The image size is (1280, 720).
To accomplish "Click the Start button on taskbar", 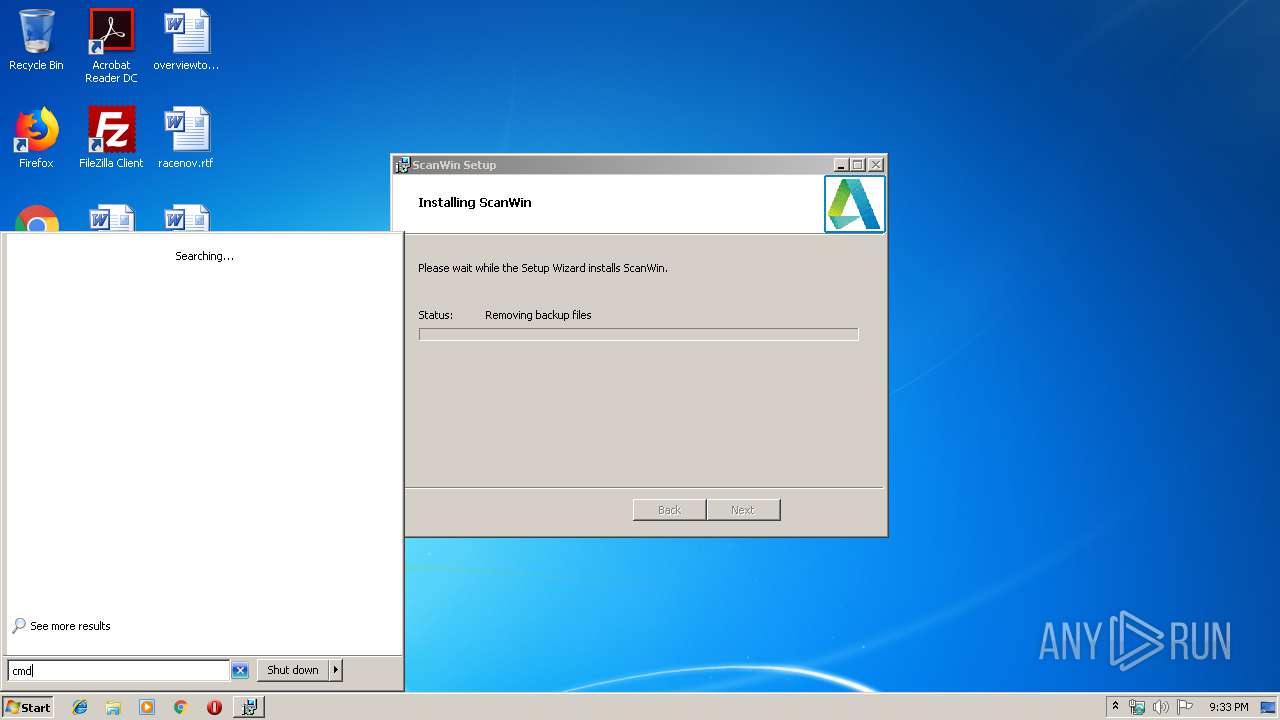I will pyautogui.click(x=27, y=707).
